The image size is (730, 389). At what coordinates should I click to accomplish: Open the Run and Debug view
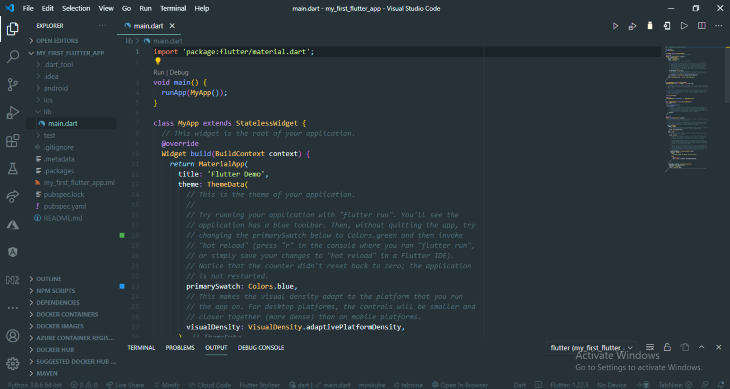pyautogui.click(x=13, y=112)
